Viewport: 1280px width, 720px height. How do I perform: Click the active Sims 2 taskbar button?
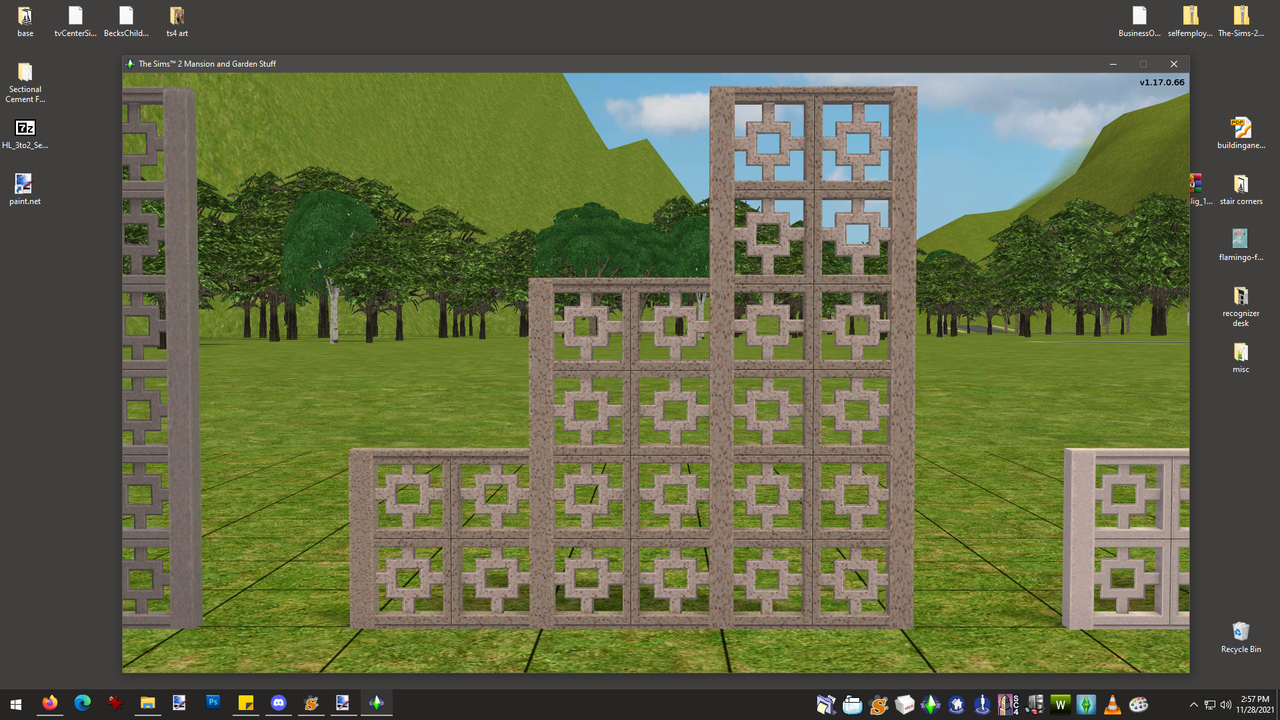(x=376, y=703)
